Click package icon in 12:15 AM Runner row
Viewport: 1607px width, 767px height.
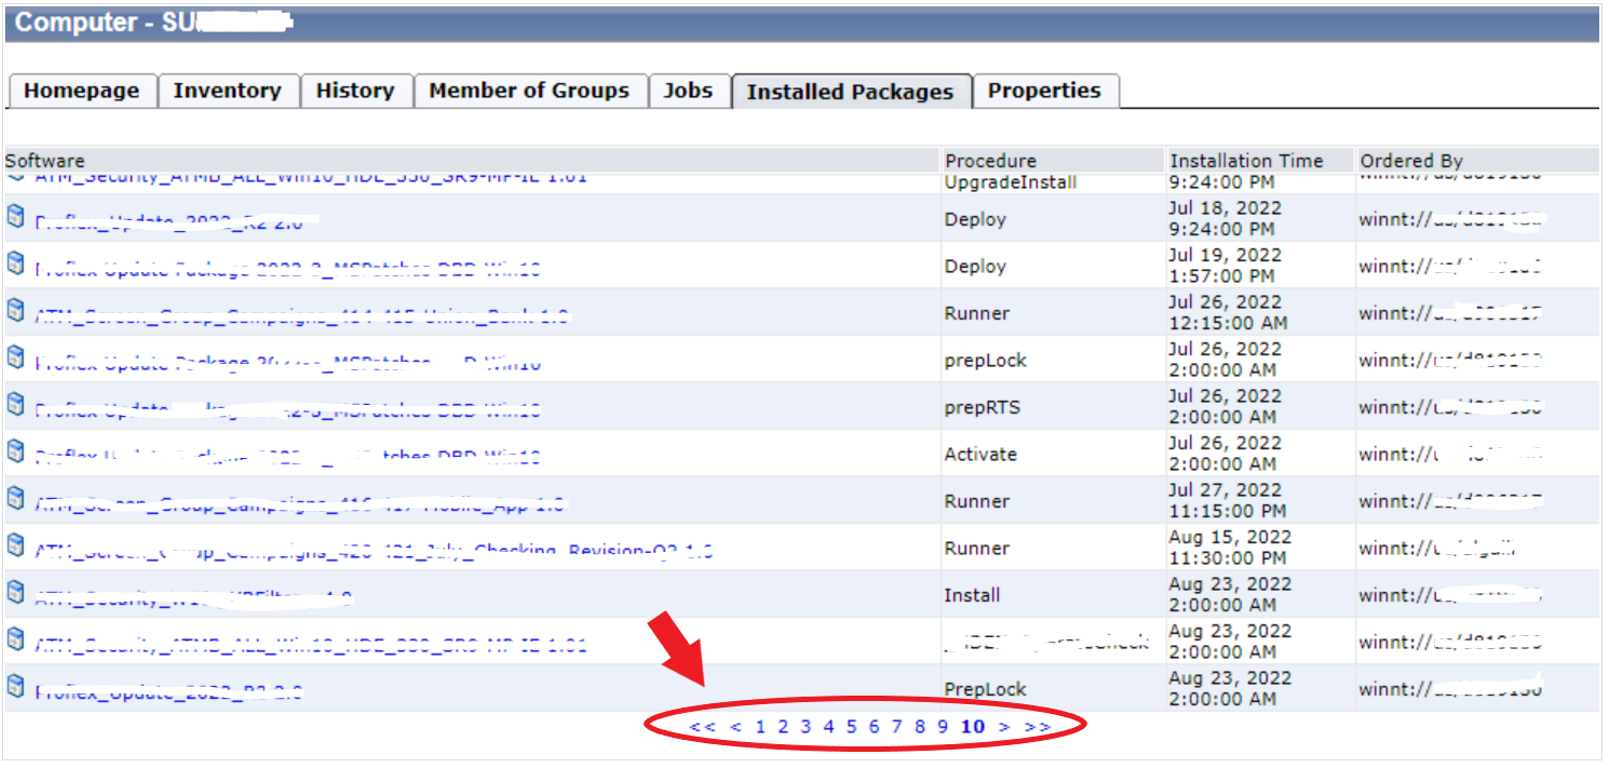(x=16, y=310)
